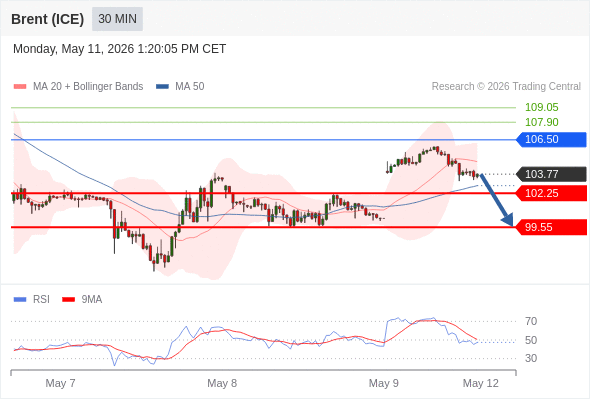Click the red 9MA legend swatch

(x=68, y=300)
